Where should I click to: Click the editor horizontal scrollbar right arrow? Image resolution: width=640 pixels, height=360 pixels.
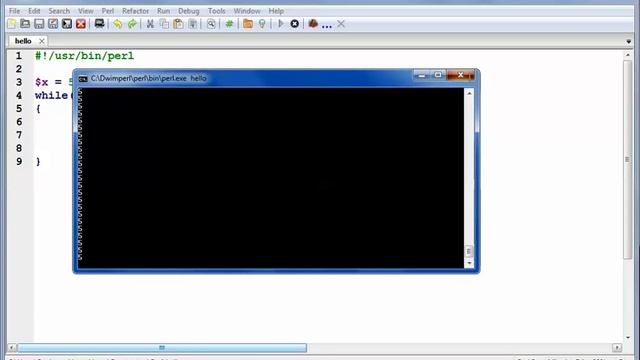[617, 348]
